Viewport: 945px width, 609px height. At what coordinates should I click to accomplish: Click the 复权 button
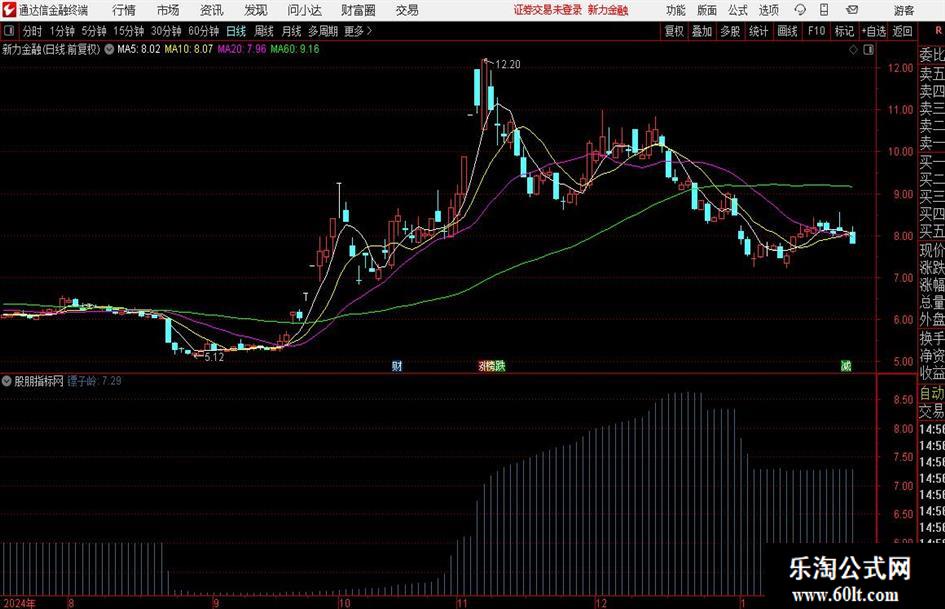pos(674,31)
